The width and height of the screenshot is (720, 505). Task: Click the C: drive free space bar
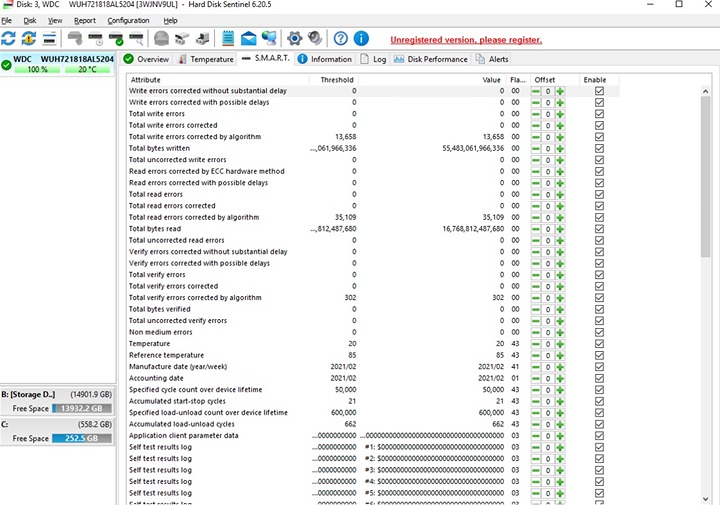[82, 438]
